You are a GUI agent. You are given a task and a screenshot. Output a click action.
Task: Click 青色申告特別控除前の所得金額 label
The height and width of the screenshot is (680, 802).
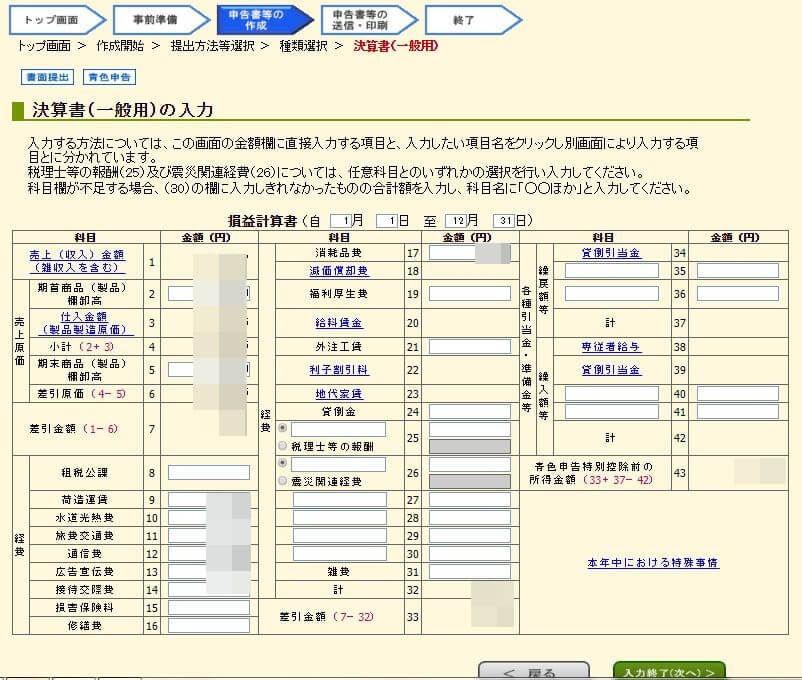point(591,473)
